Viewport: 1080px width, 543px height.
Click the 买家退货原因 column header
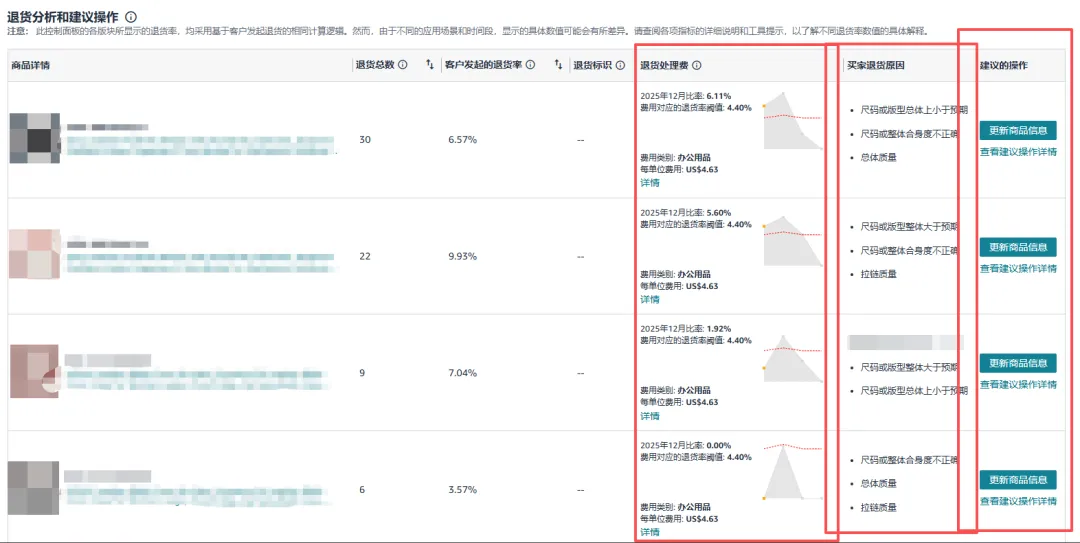click(875, 65)
